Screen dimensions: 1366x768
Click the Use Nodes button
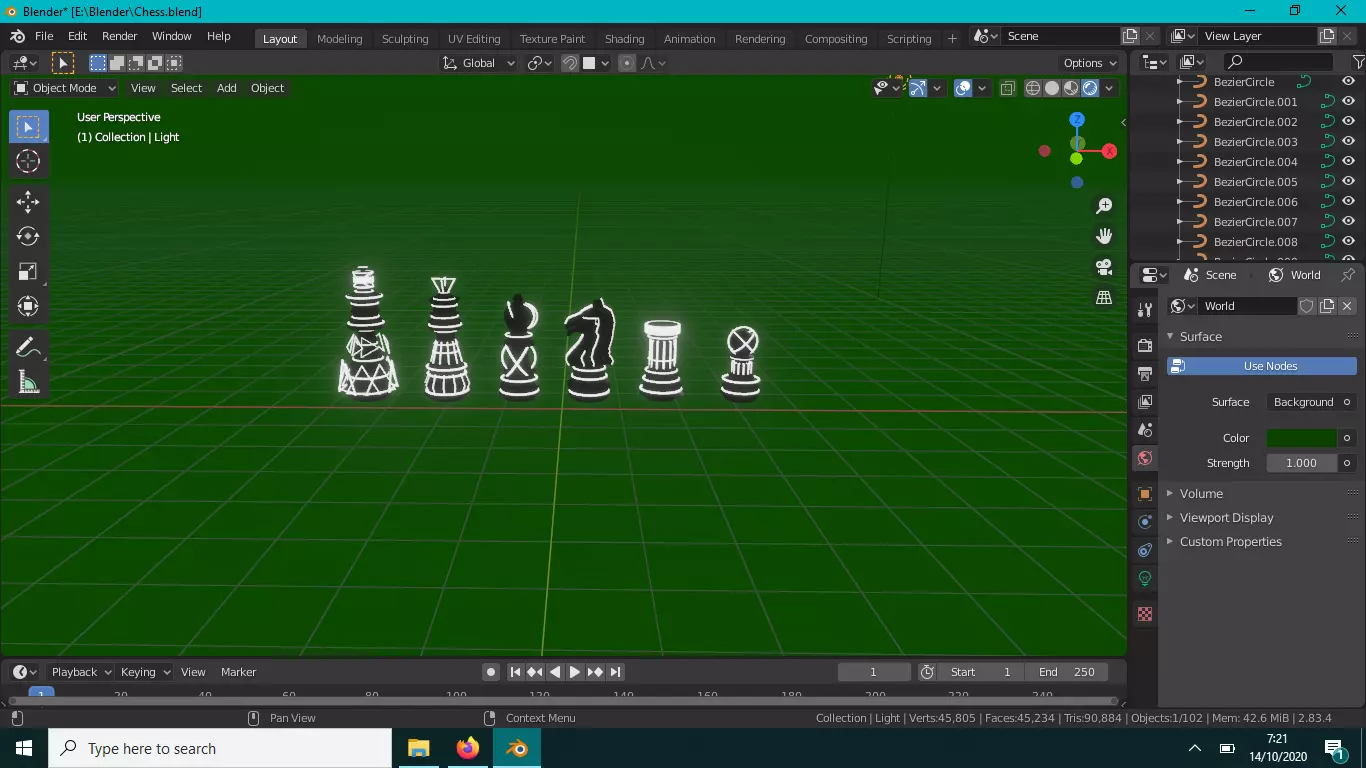pyautogui.click(x=1262, y=366)
